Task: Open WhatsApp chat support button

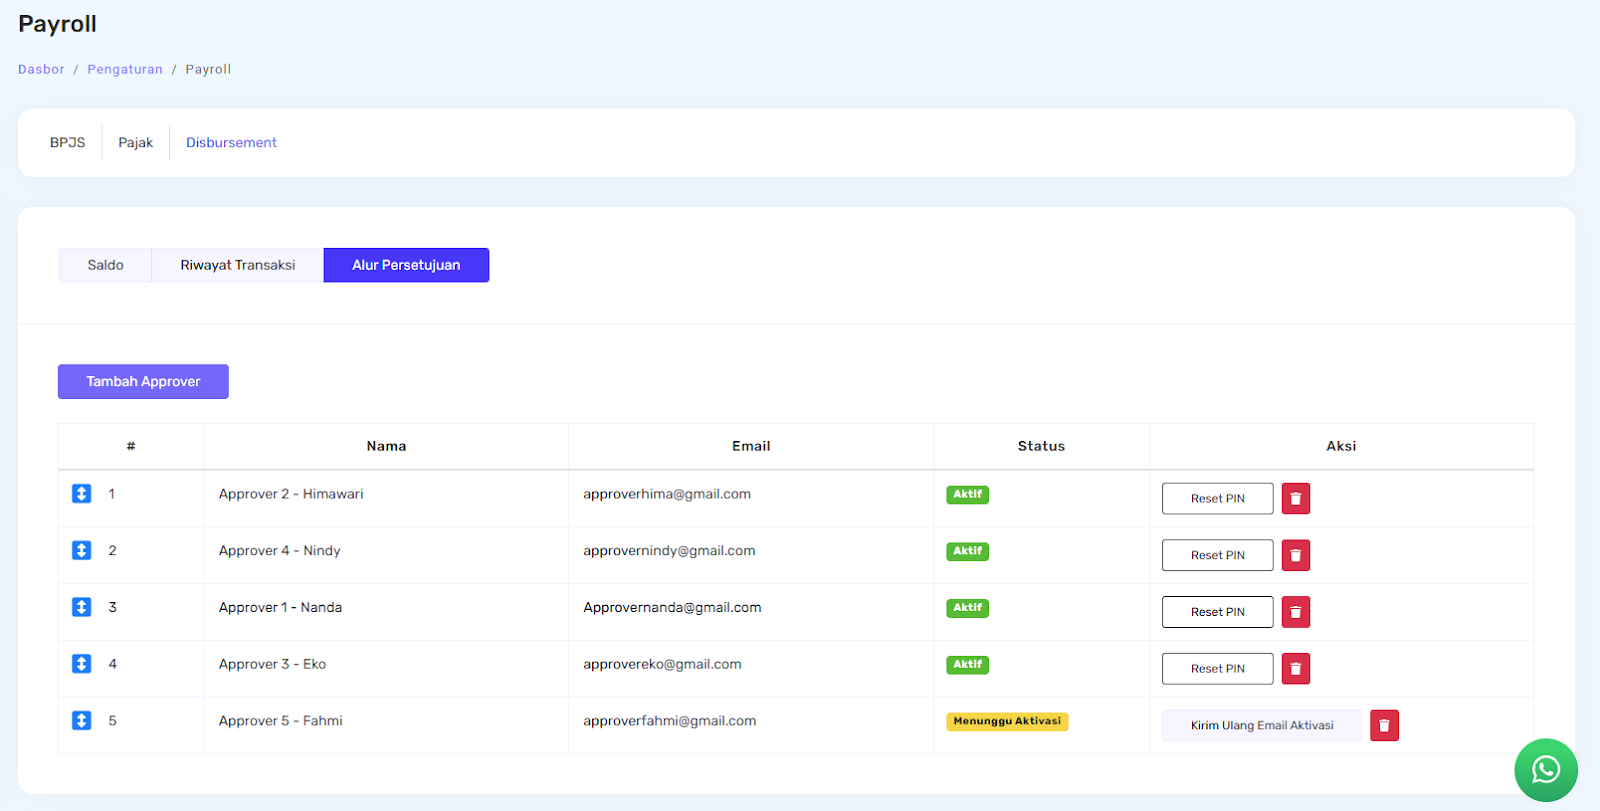Action: click(1545, 769)
